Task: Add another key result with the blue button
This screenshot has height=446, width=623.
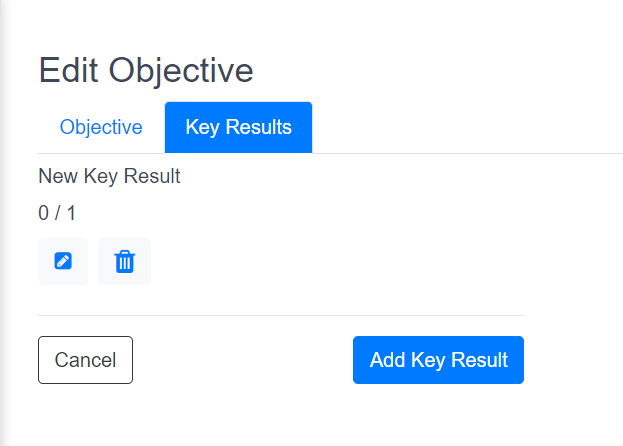Action: 438,360
